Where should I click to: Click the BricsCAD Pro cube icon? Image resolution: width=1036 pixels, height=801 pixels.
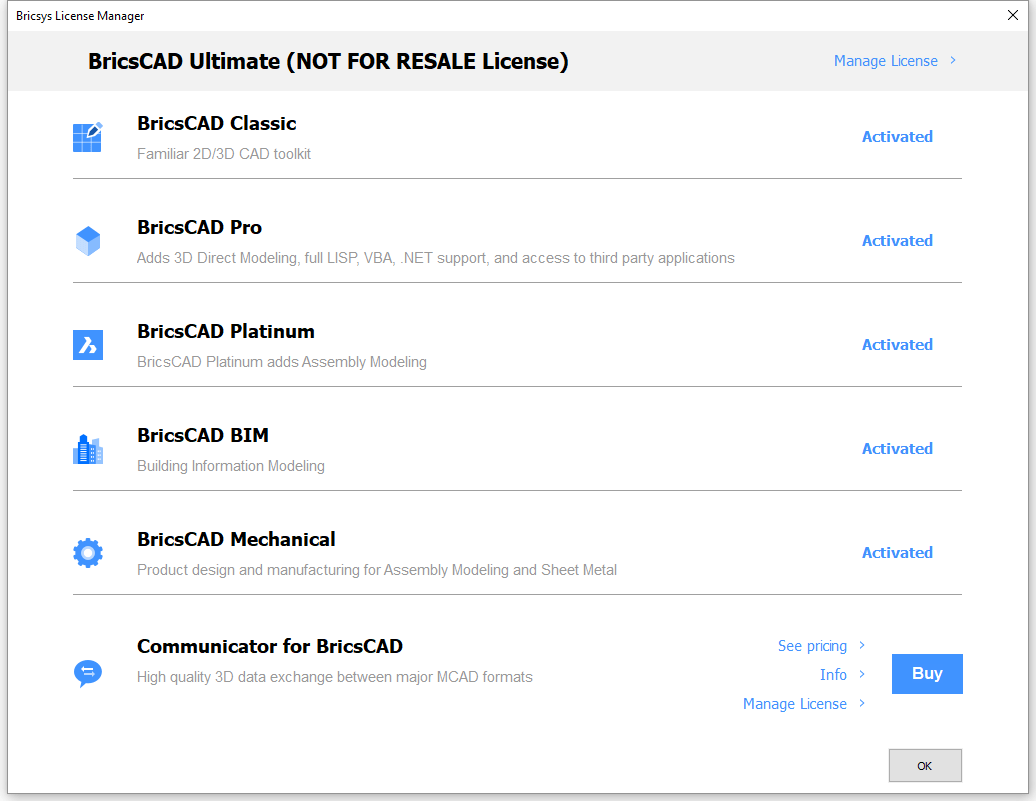click(88, 241)
